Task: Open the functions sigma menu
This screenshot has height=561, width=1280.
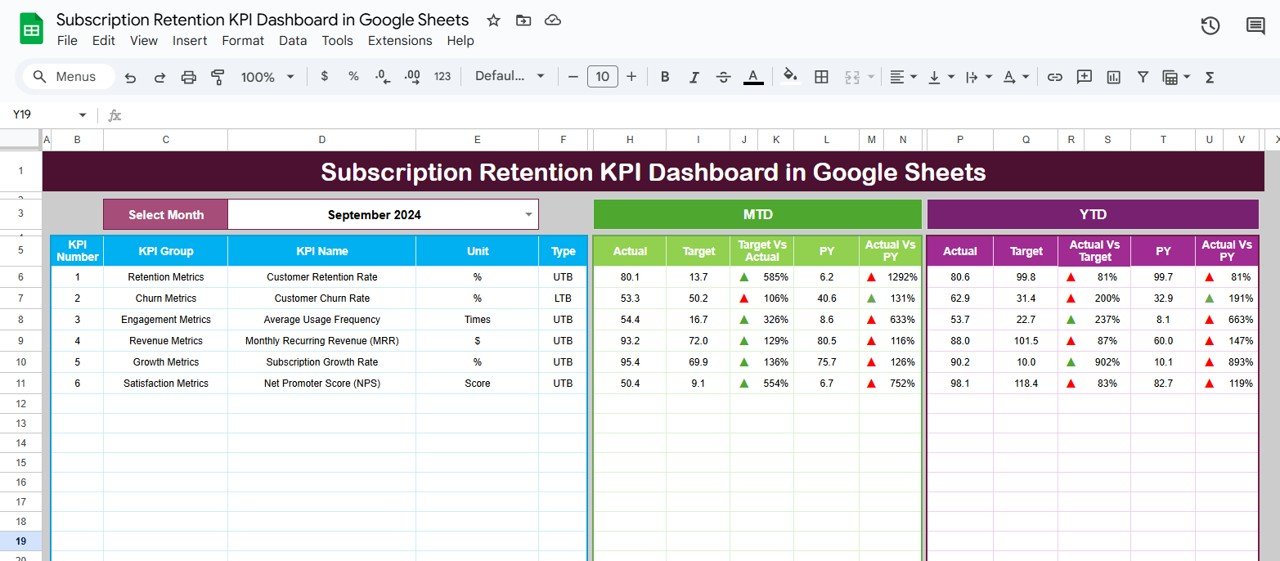Action: 1209,77
